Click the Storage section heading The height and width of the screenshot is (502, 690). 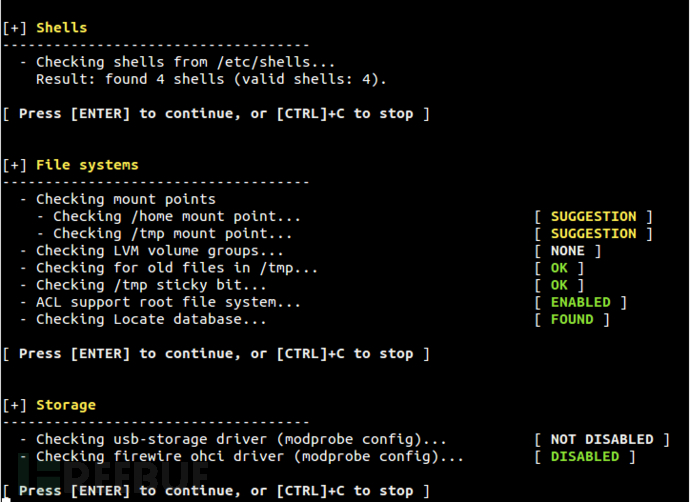[x=66, y=405]
